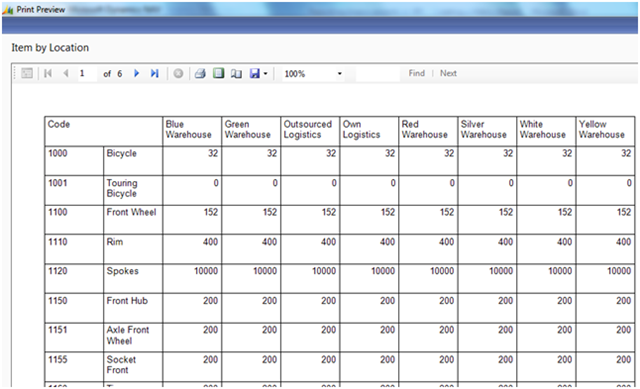
Task: Select item code 1155
Action: point(58,360)
